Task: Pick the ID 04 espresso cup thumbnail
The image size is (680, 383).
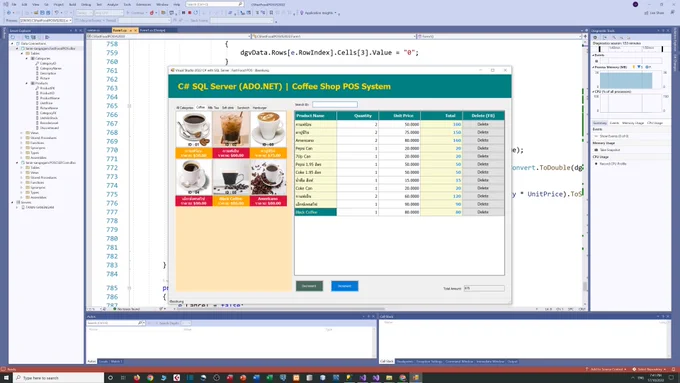Action: pyautogui.click(x=194, y=177)
